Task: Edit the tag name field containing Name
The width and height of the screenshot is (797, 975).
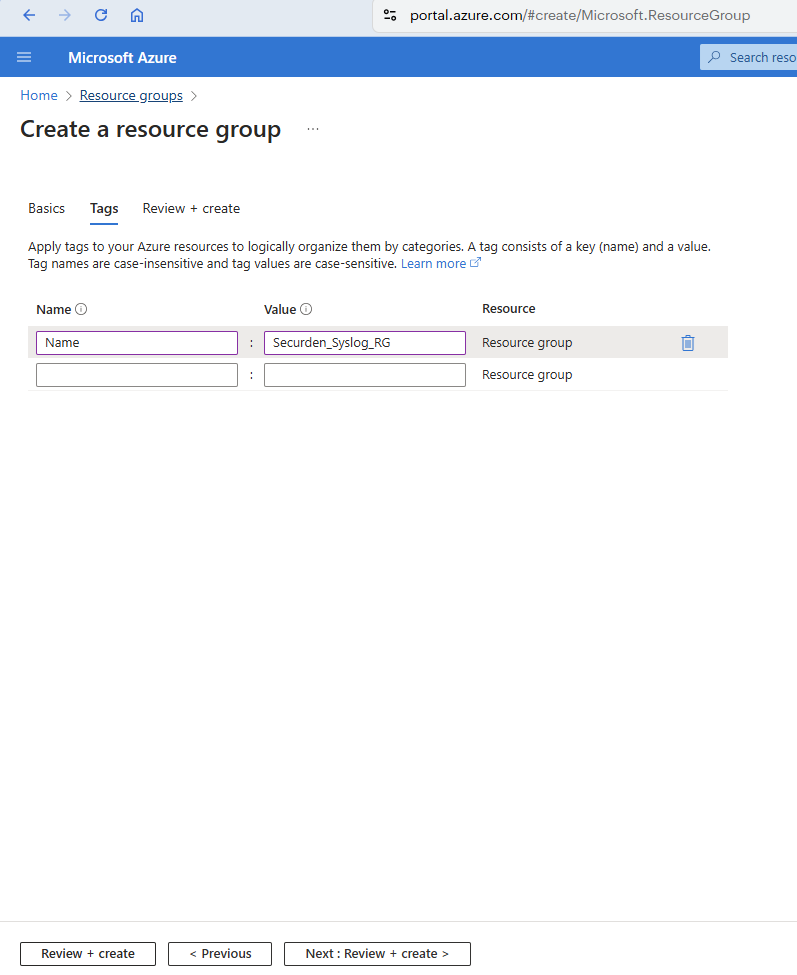Action: (137, 343)
